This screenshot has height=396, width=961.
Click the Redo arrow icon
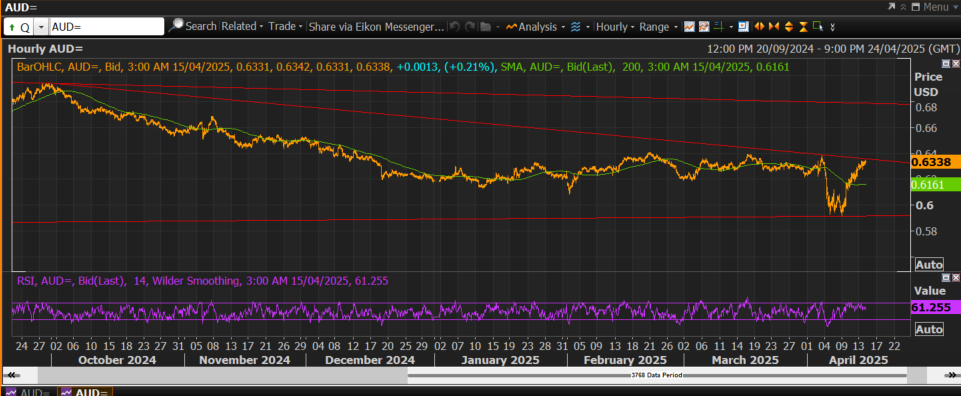[x=470, y=27]
